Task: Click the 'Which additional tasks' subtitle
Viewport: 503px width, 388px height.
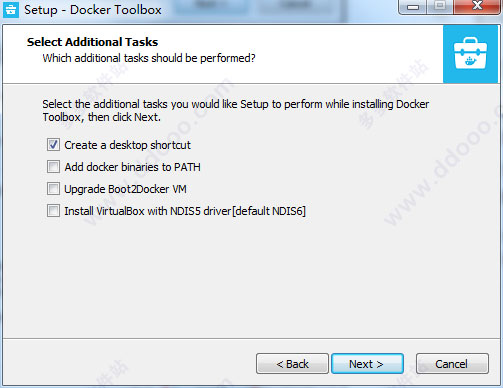Action: [149, 58]
